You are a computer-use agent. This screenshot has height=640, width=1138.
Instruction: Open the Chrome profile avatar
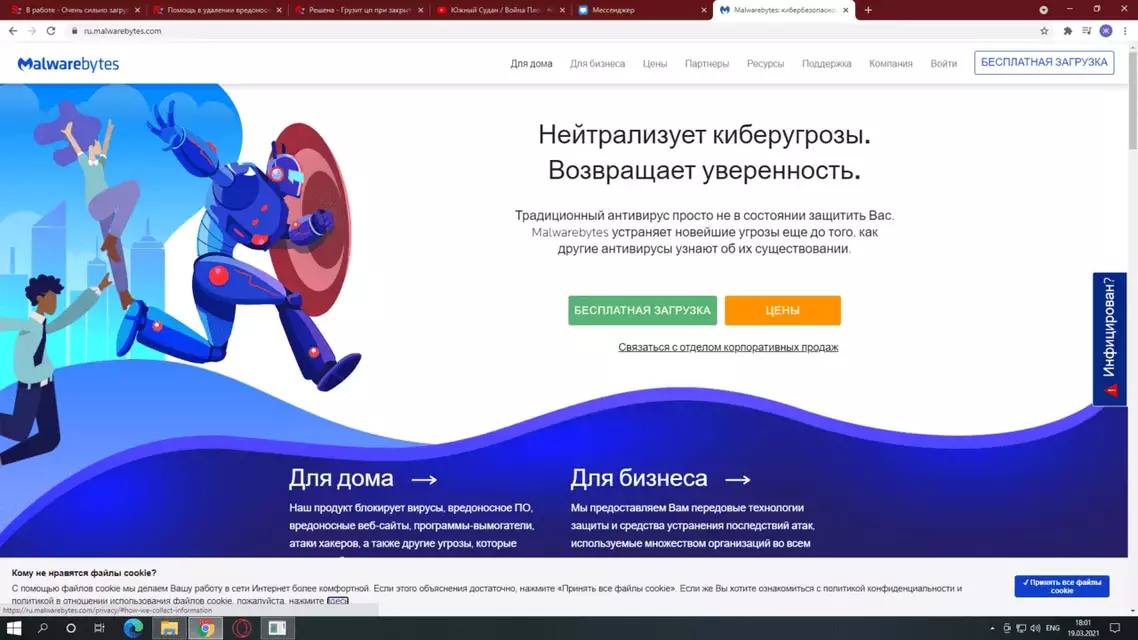click(x=1106, y=30)
